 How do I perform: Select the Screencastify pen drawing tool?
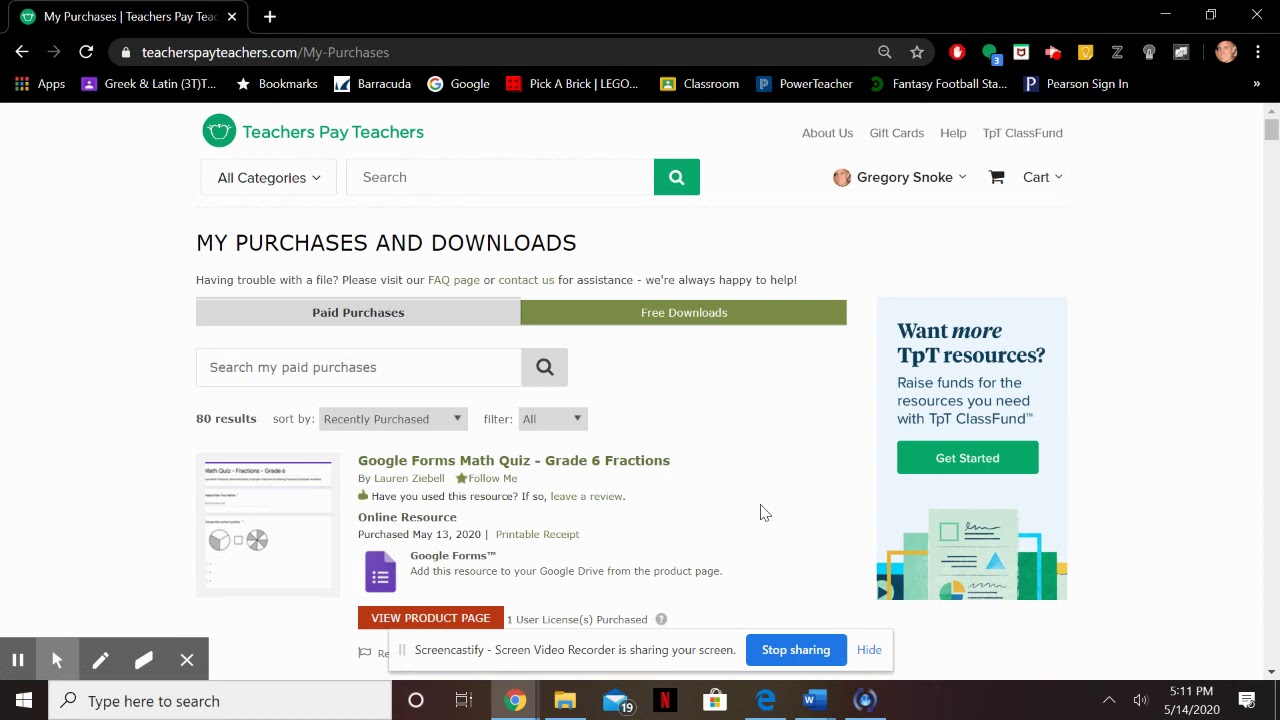coord(100,660)
